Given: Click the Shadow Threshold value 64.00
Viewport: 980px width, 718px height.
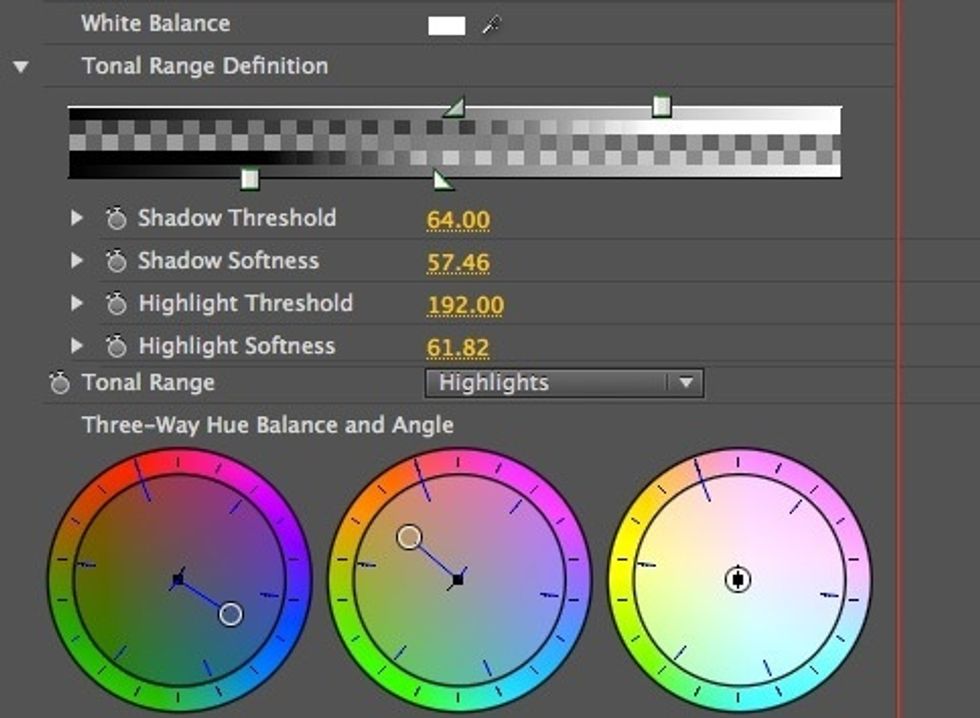Looking at the screenshot, I should [x=457, y=218].
